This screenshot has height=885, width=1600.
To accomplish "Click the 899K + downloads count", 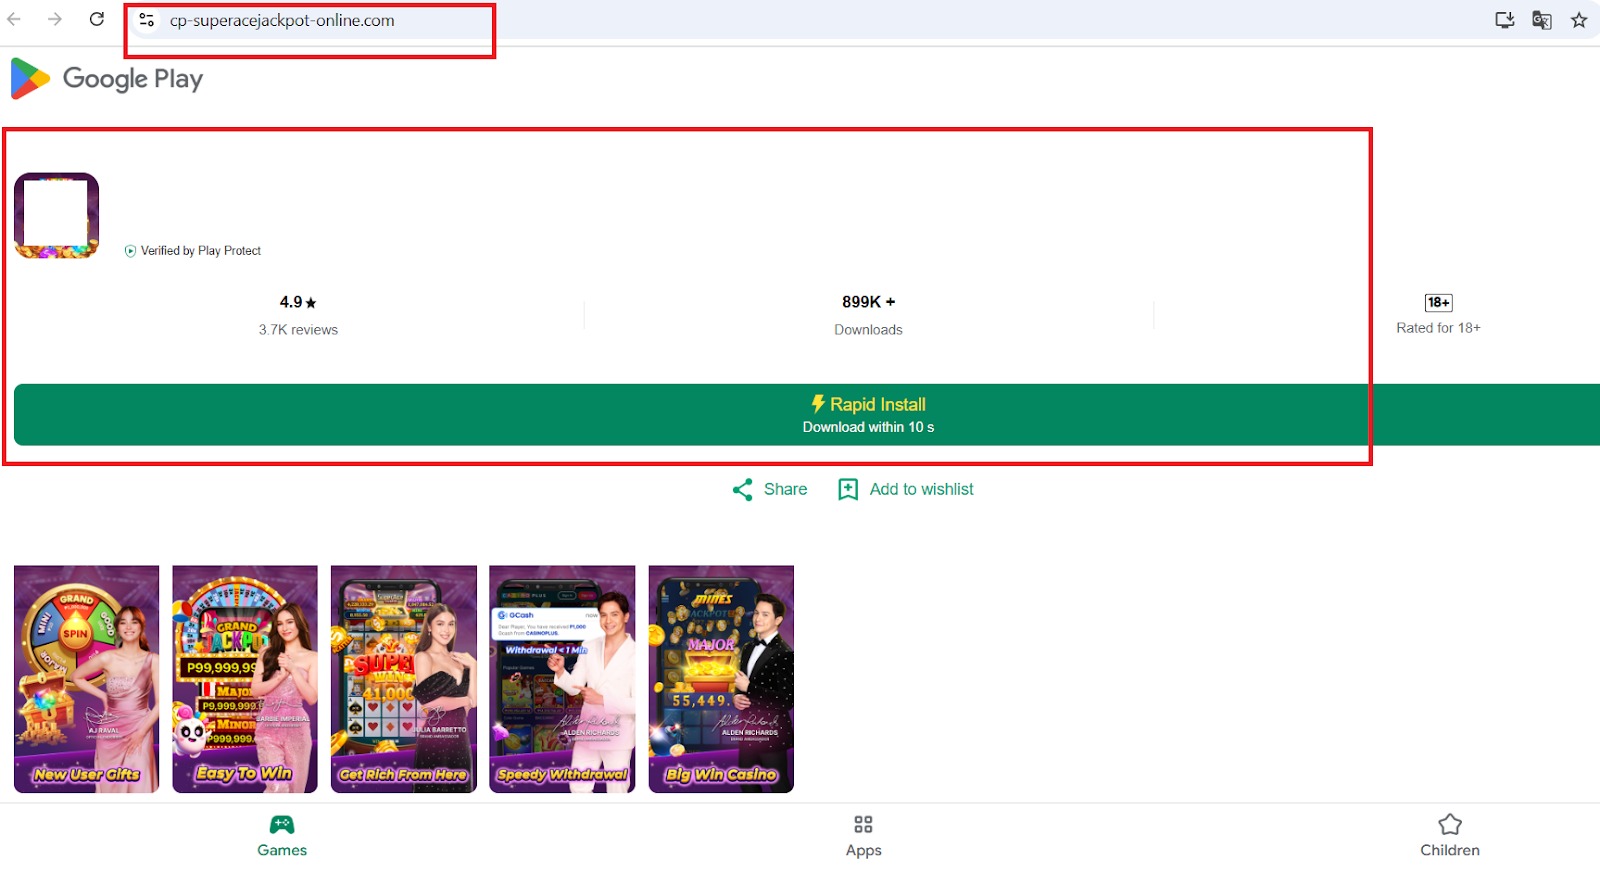I will coord(869,302).
